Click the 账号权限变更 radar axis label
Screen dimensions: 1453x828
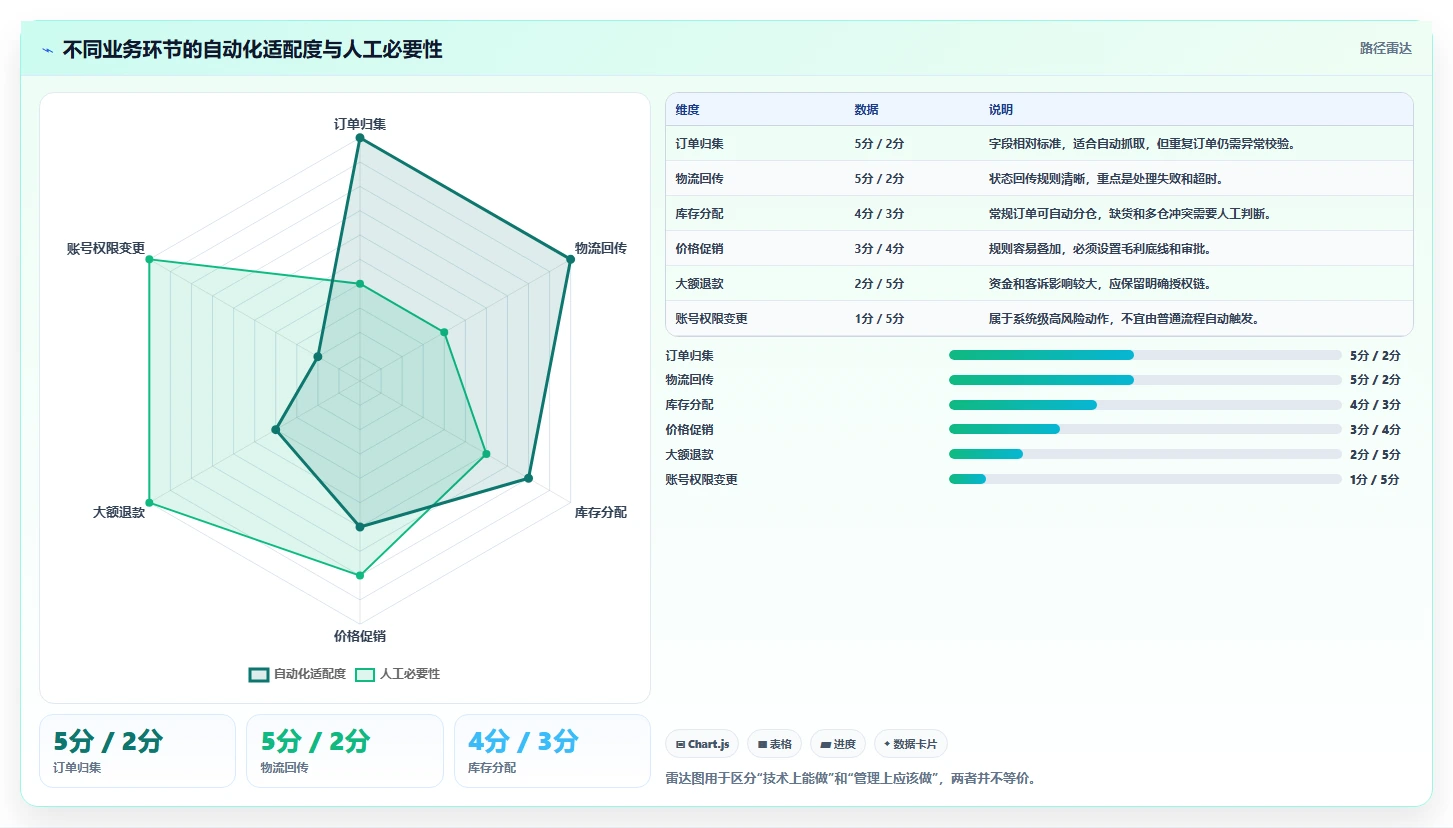coord(106,248)
